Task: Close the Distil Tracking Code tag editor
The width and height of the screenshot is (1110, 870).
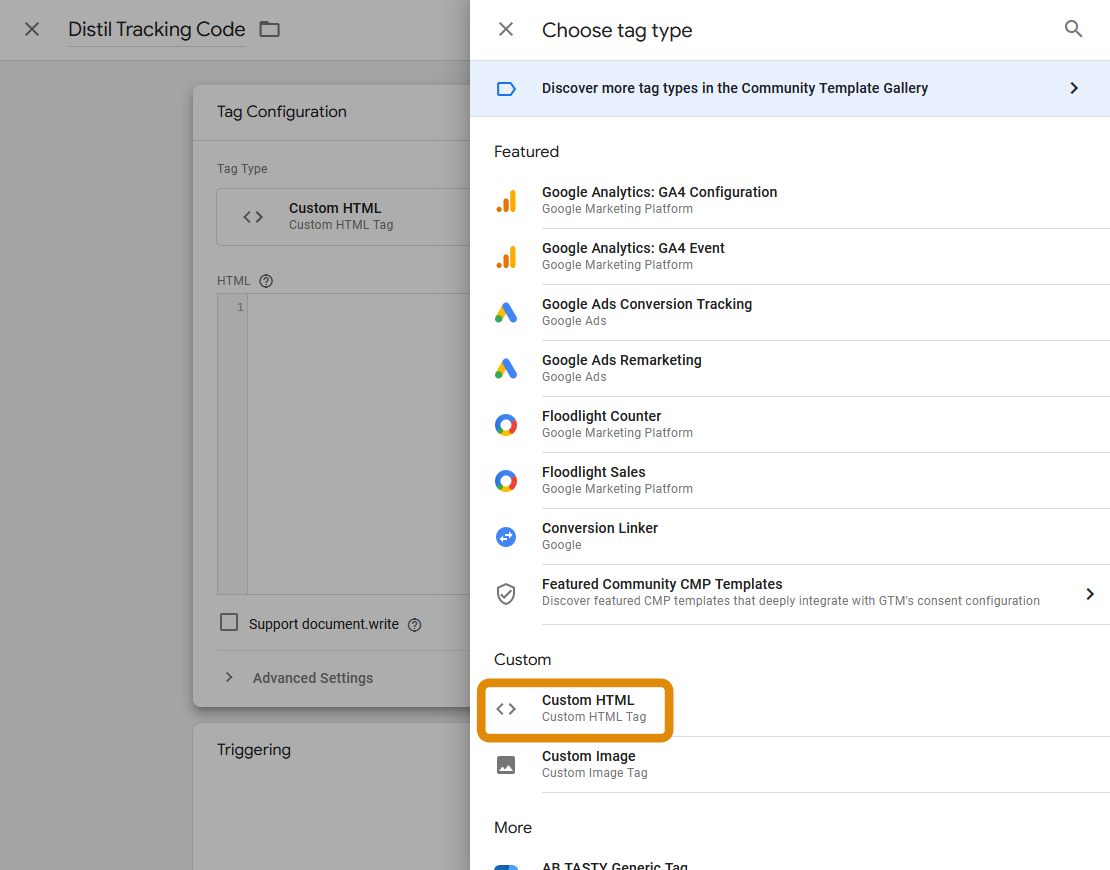Action: point(32,30)
